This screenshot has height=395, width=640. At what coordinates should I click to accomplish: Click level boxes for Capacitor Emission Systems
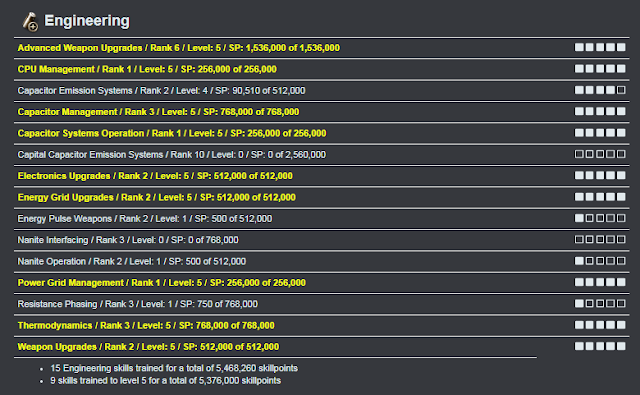point(600,90)
